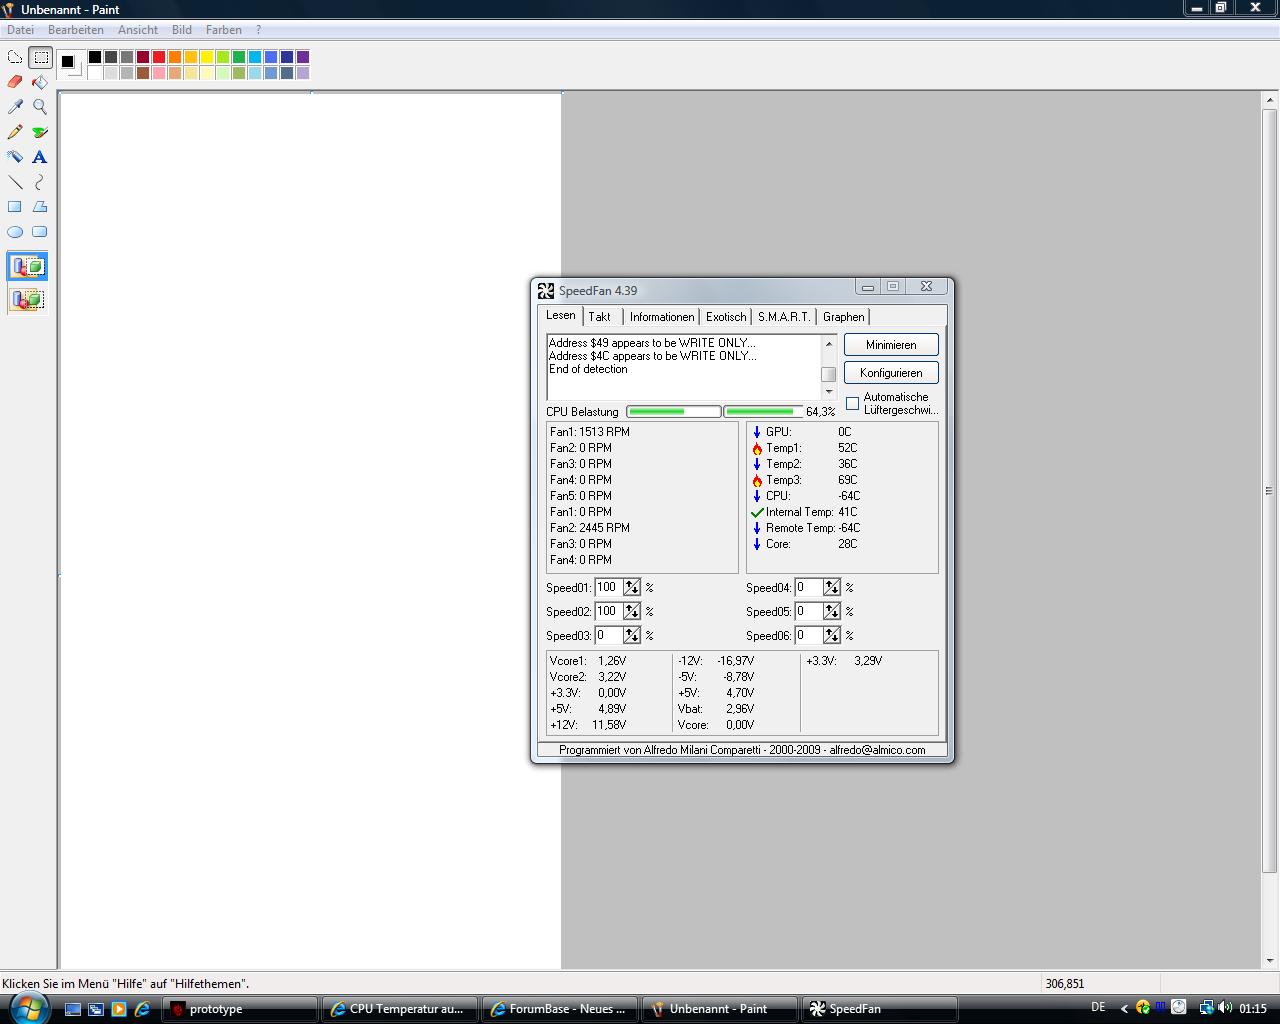
Task: Click the 'Fan2: 2445 RPM' reading
Action: [x=590, y=528]
